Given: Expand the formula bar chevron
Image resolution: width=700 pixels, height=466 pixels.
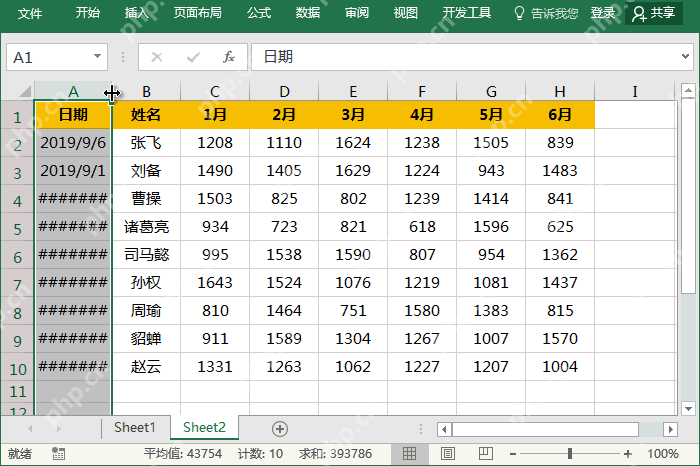Looking at the screenshot, I should click(685, 57).
